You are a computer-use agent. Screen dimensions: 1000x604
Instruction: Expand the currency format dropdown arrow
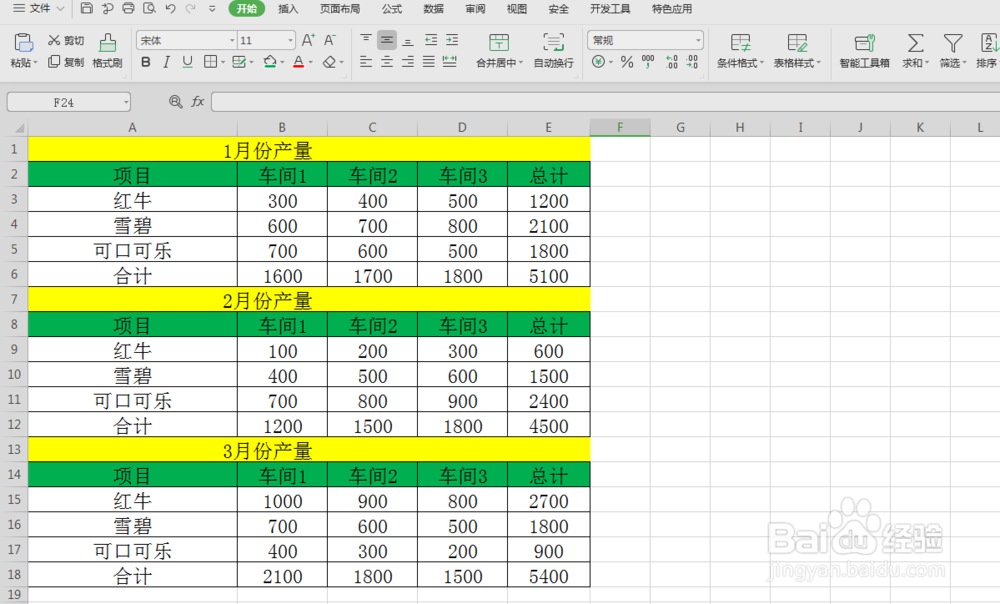coord(610,63)
